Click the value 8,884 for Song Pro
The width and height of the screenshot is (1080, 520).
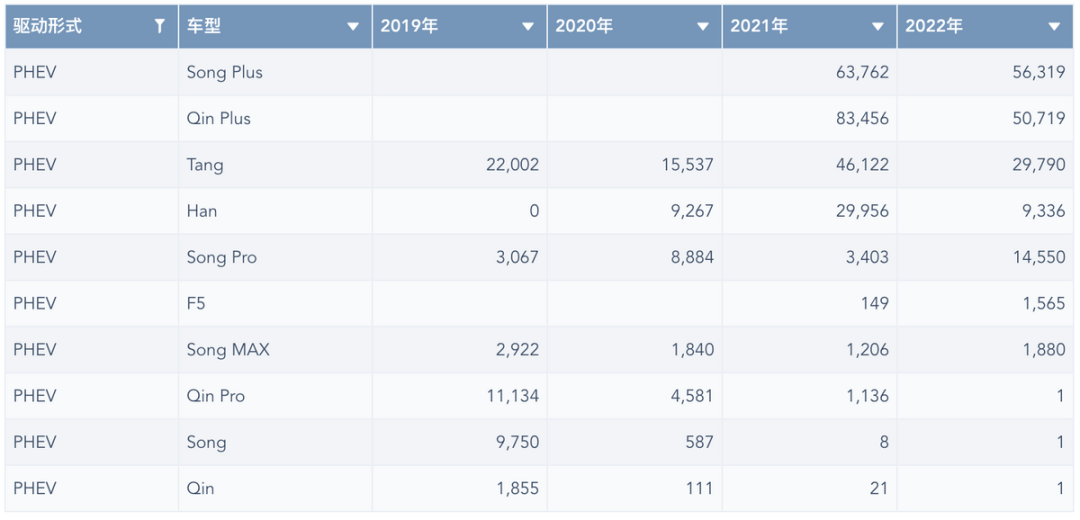(x=690, y=257)
